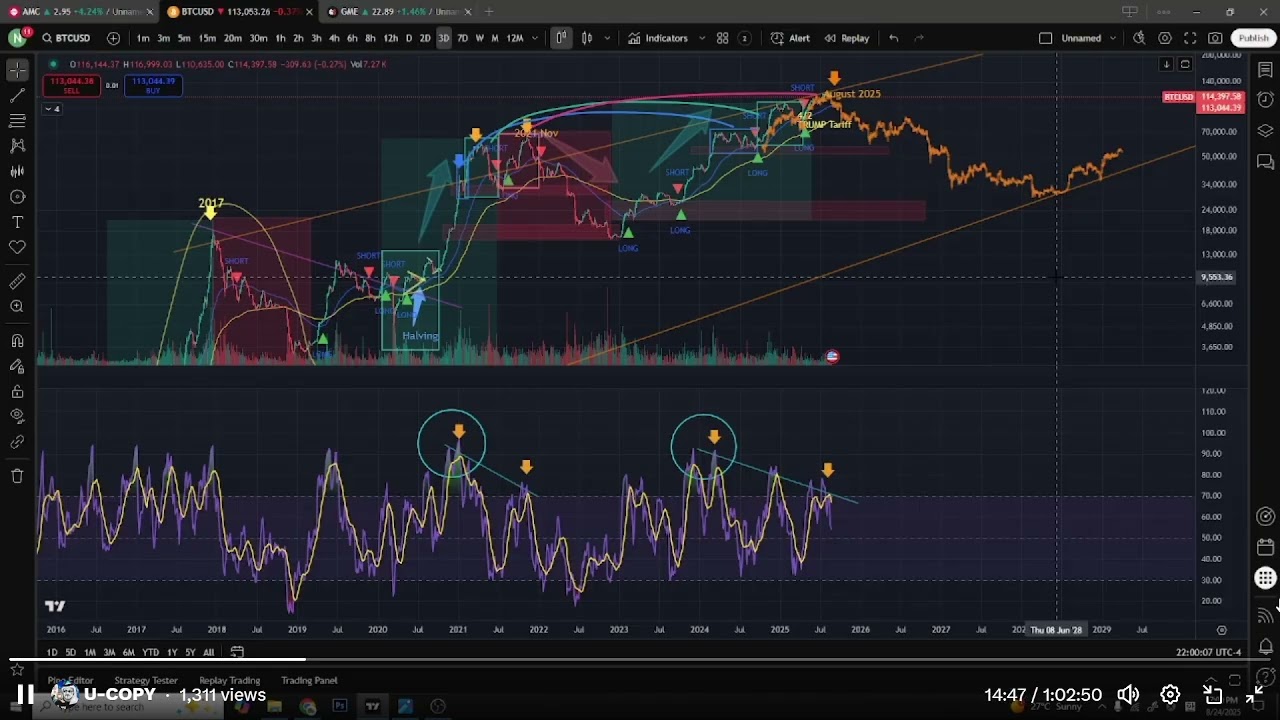Pause the video playback

(25, 695)
